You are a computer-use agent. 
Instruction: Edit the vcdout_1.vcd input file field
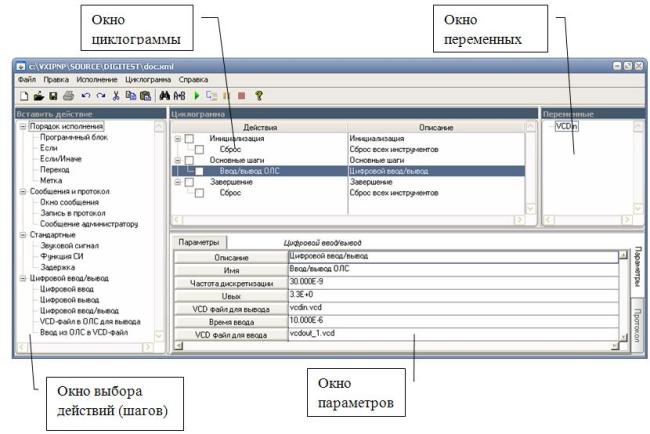click(454, 333)
